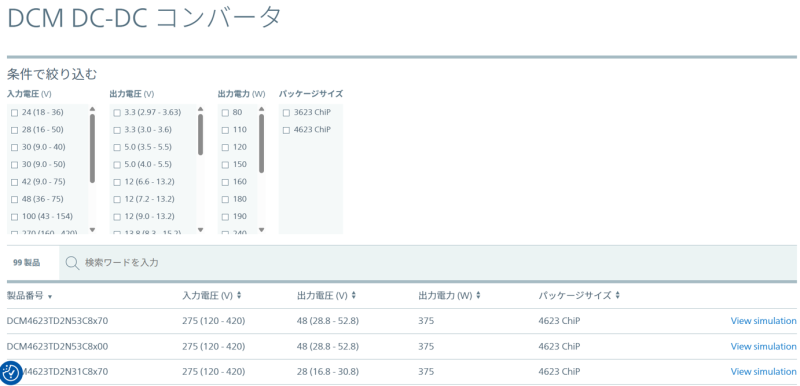The width and height of the screenshot is (800, 386).
Task: Enable the 4623 ChiP package filter
Action: tap(286, 130)
